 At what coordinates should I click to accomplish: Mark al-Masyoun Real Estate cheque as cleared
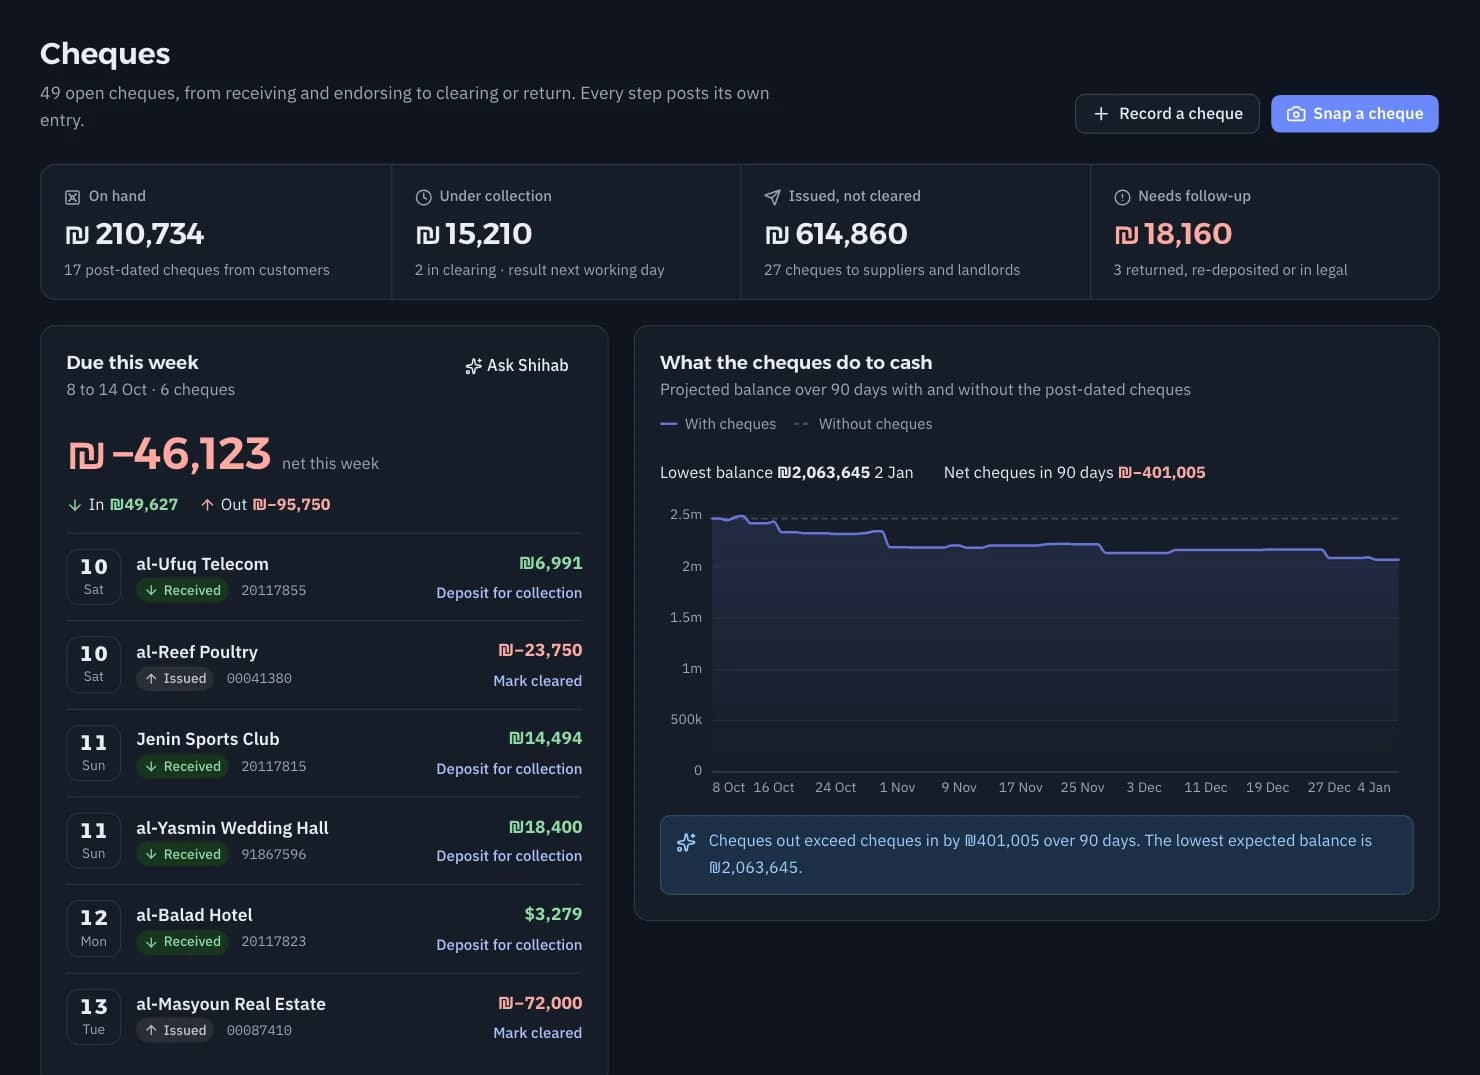(537, 1033)
